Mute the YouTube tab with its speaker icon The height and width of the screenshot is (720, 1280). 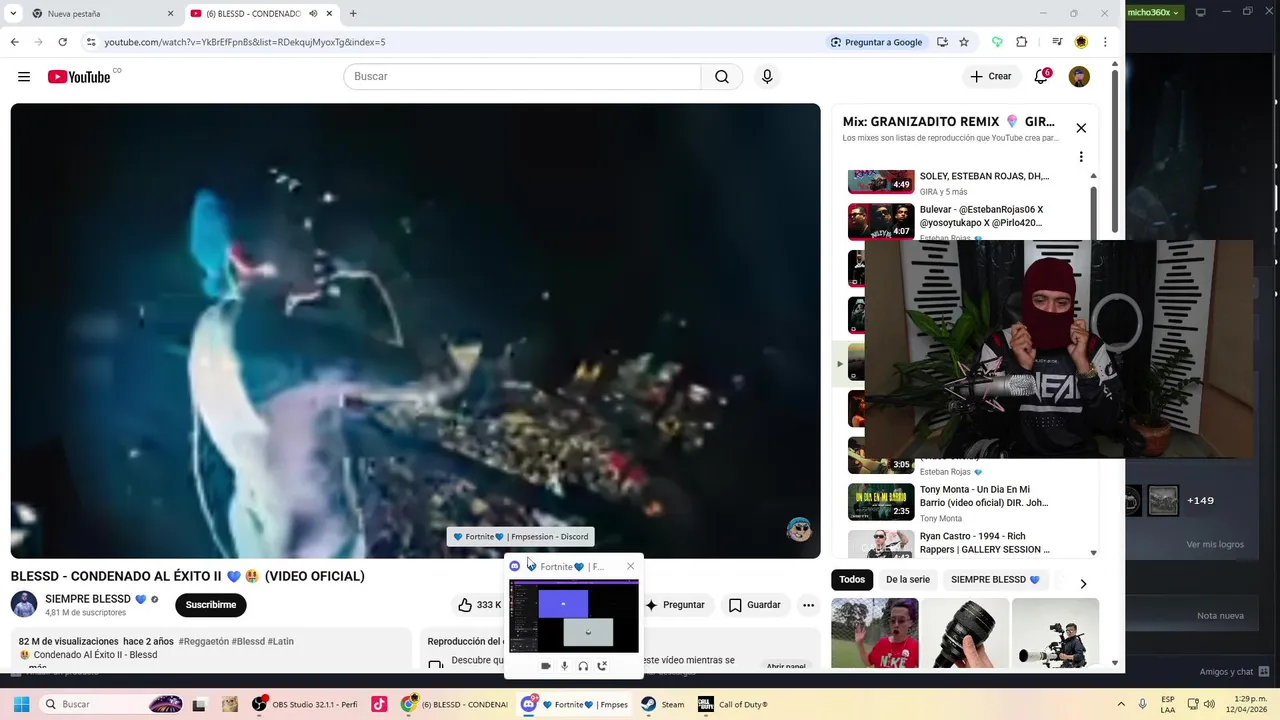click(x=313, y=14)
